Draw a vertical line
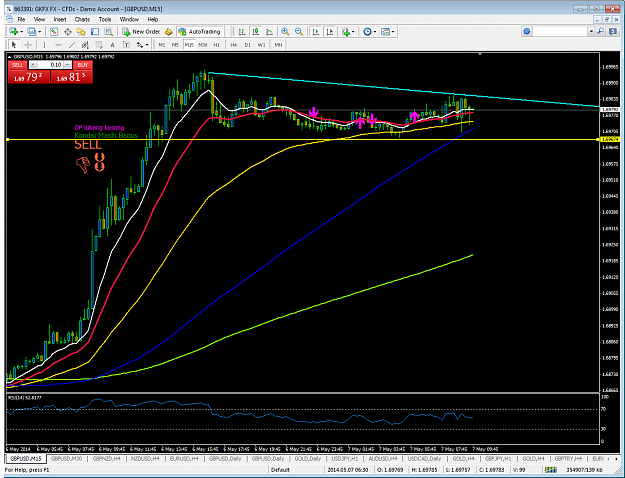 (x=44, y=45)
